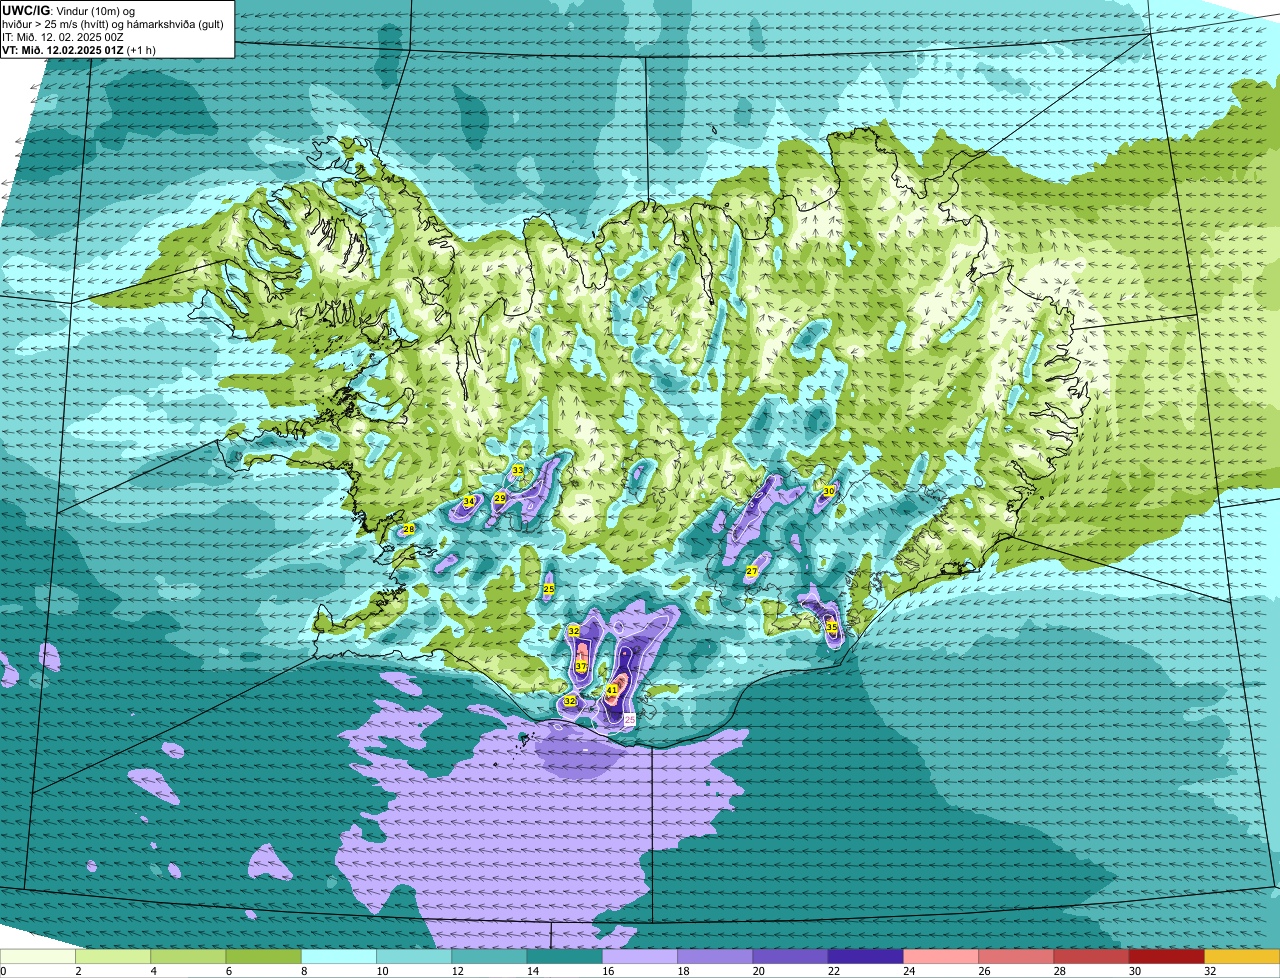This screenshot has width=1280, height=978.
Task: Click the lavender 16–18 legend swatch
Action: coord(640,957)
